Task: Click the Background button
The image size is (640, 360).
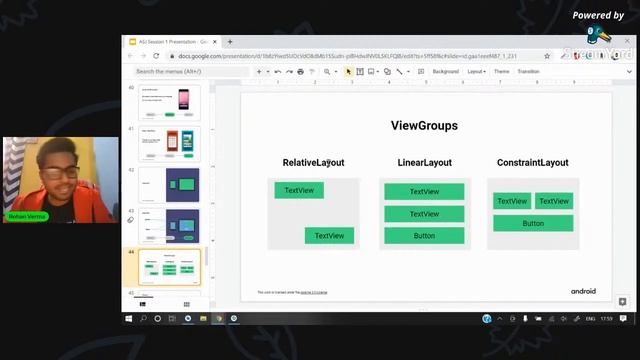Action: (x=446, y=71)
